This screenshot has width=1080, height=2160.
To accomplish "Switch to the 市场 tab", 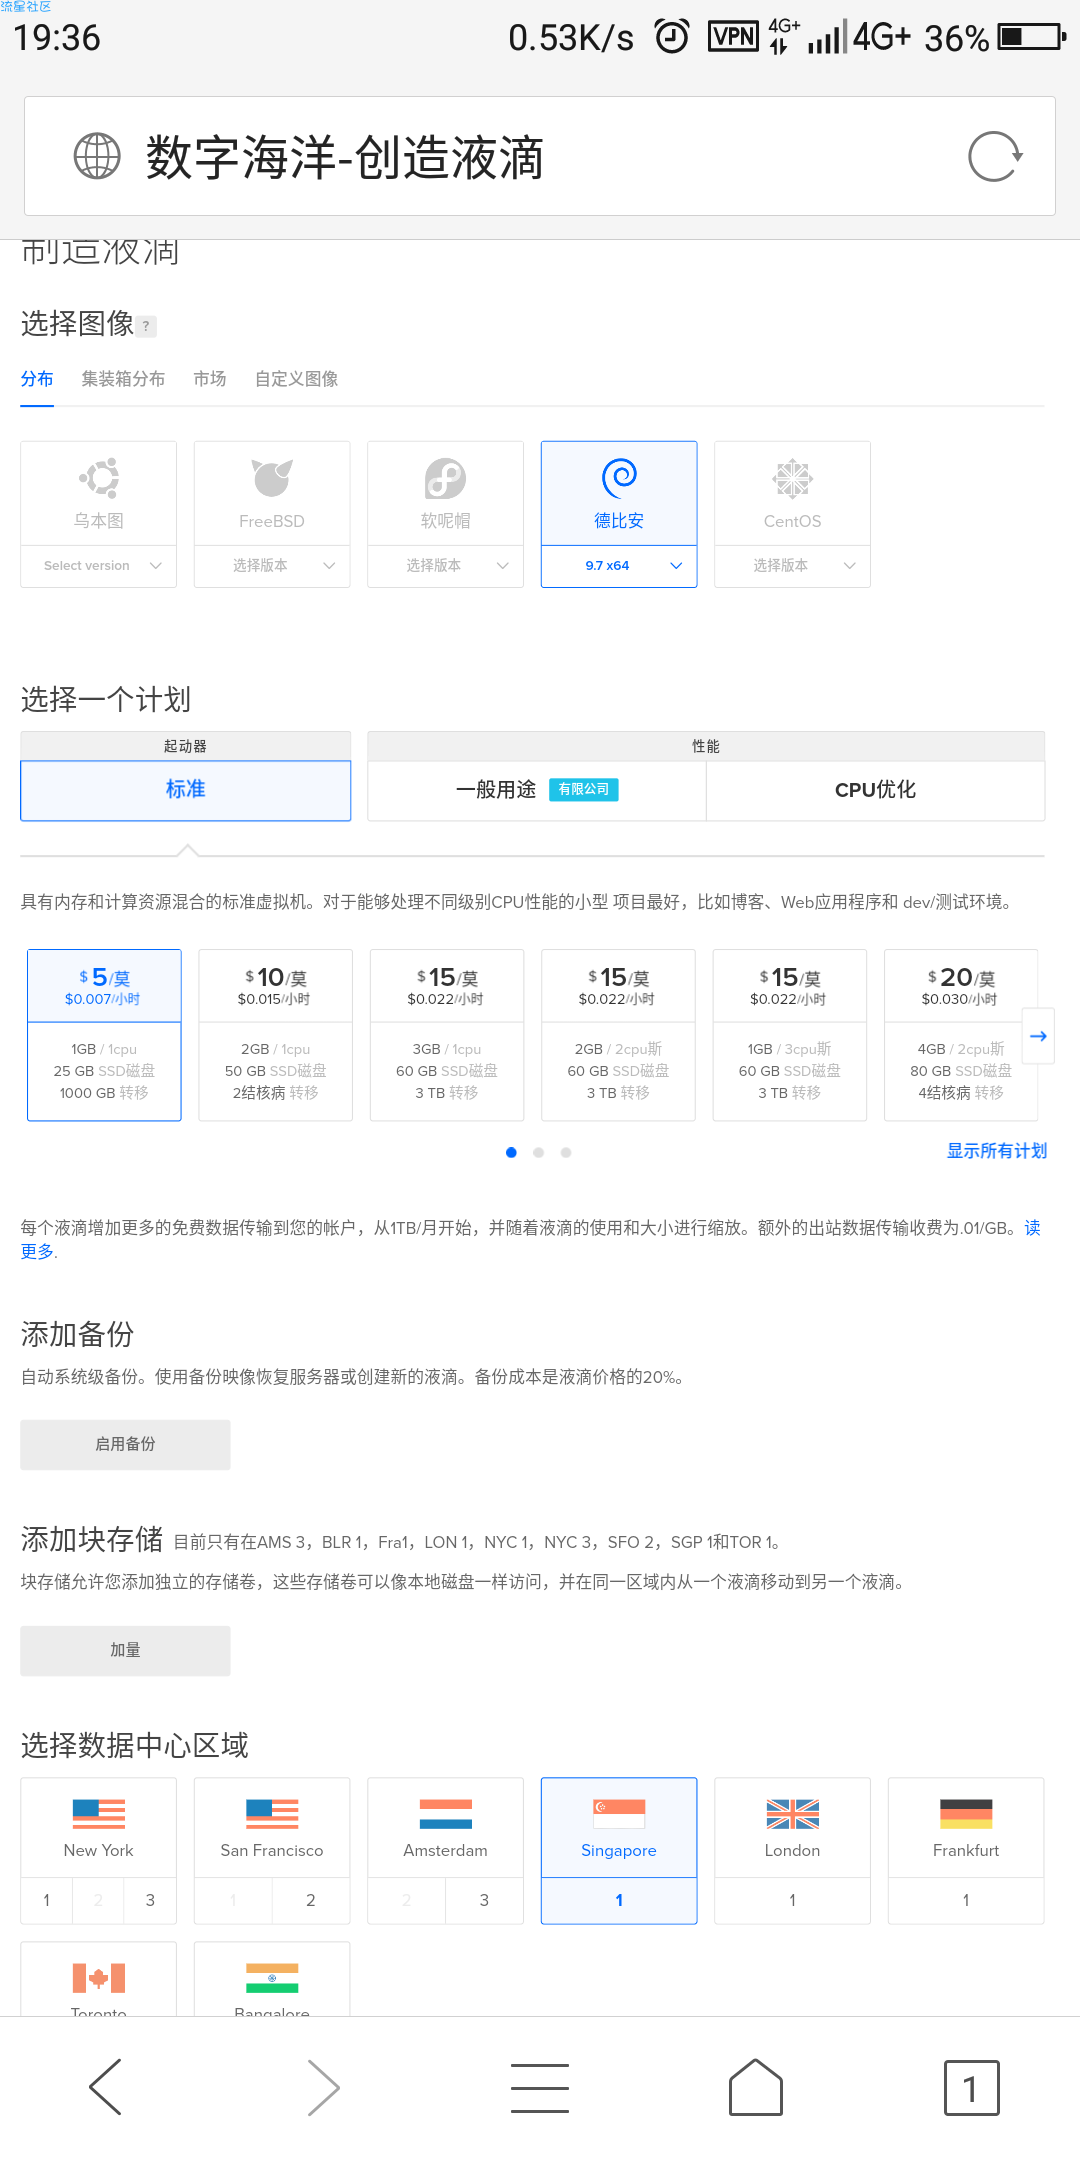I will [x=210, y=379].
